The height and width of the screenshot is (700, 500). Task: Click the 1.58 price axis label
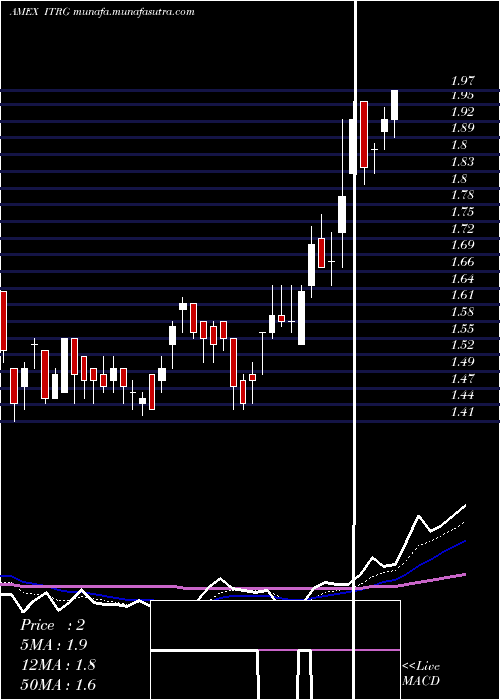462,312
